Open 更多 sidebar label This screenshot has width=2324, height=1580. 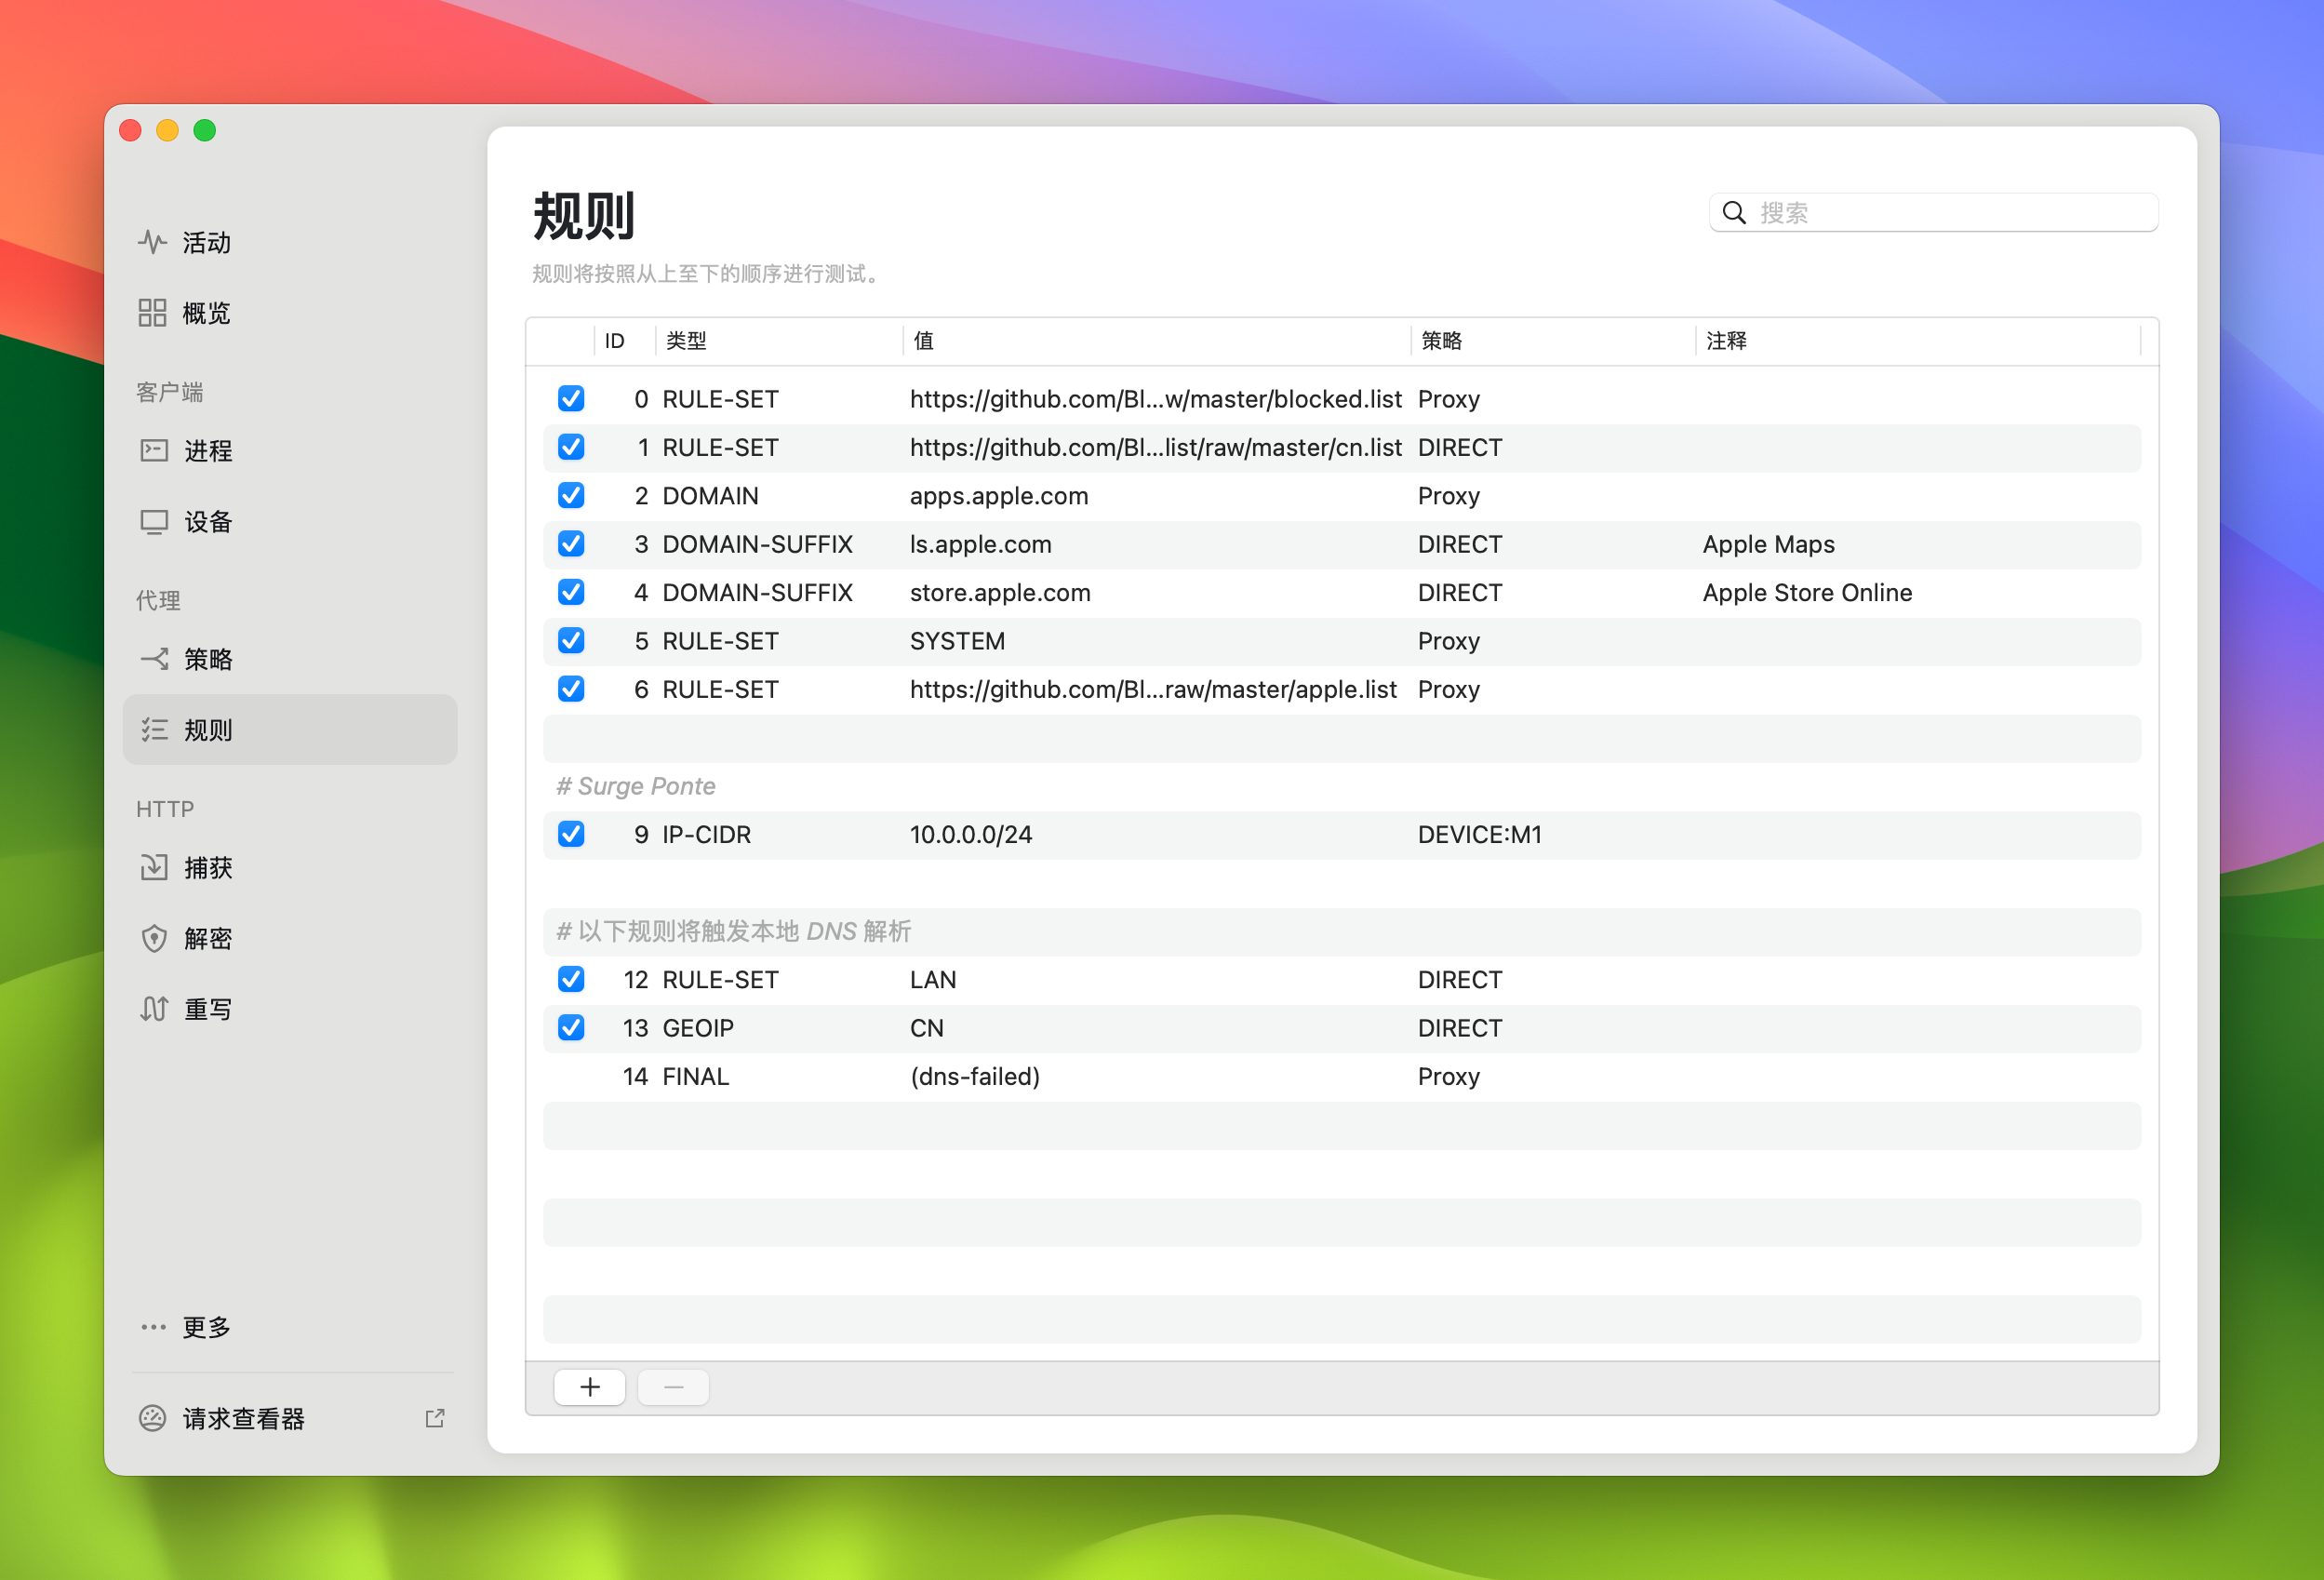coord(206,1327)
